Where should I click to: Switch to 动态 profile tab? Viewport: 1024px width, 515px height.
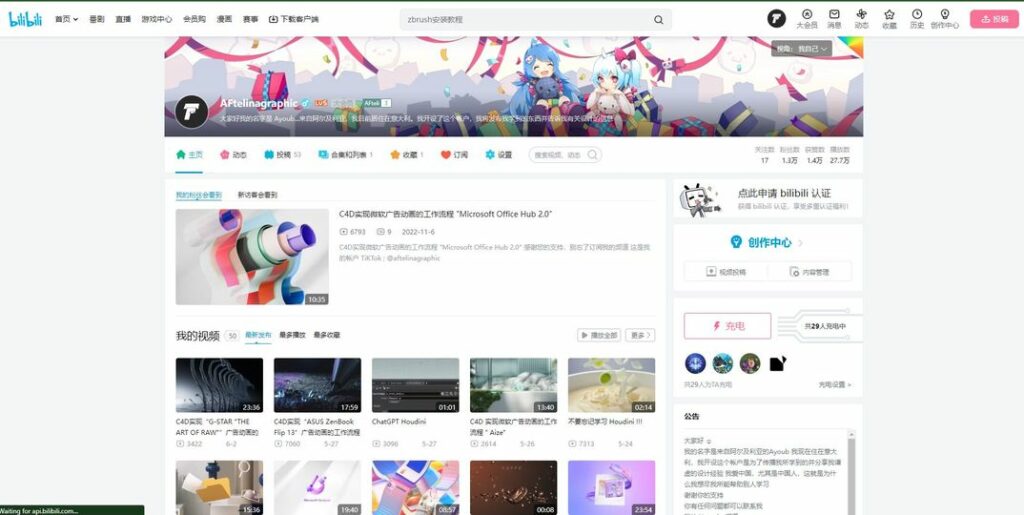233,155
